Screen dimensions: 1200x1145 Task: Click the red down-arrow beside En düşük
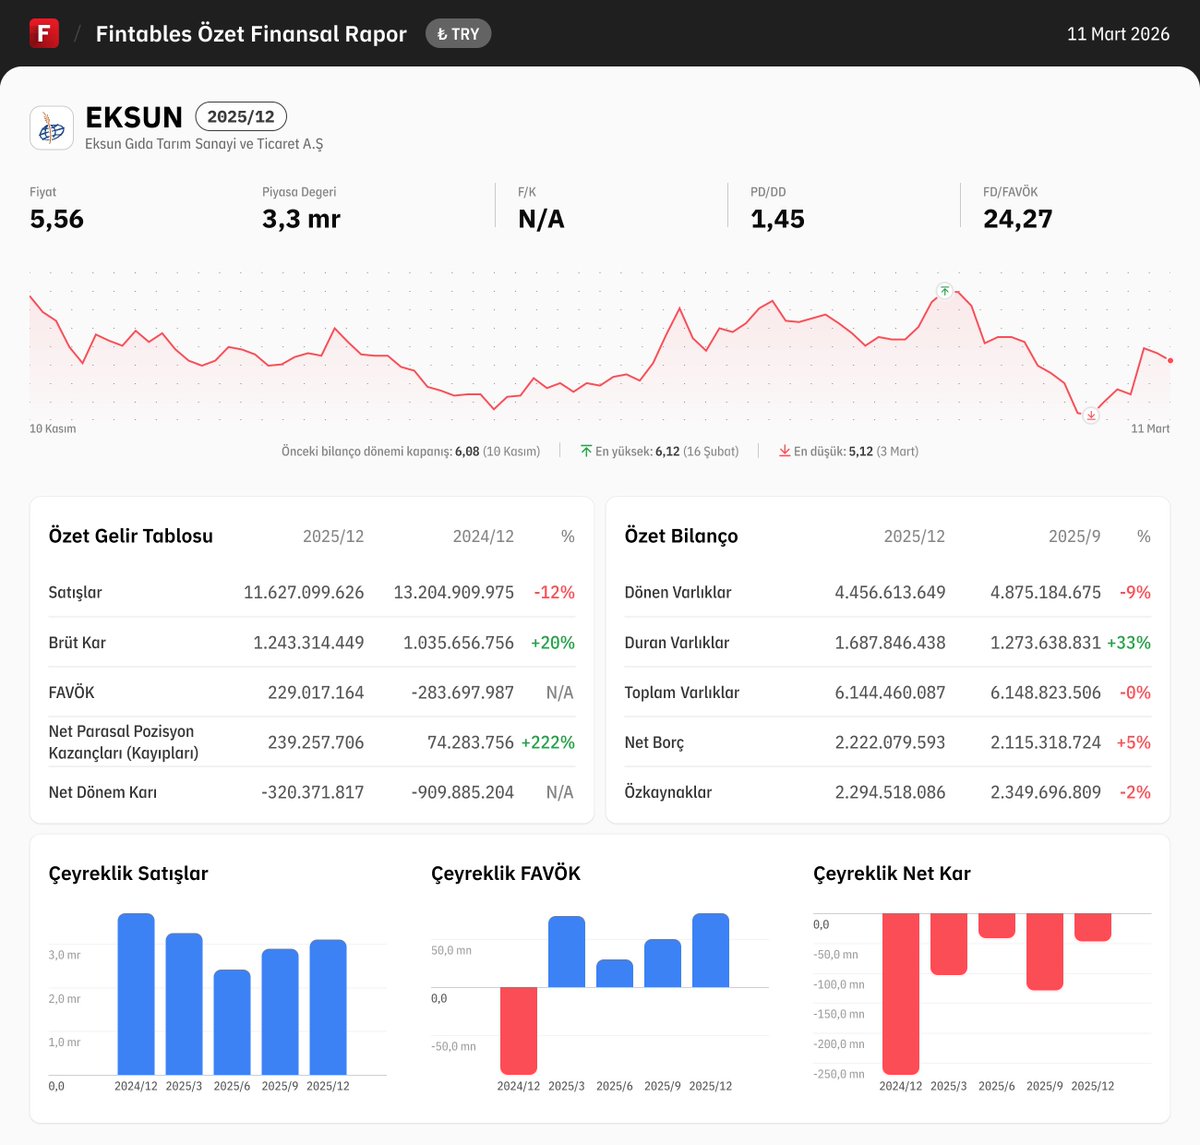[x=785, y=451]
